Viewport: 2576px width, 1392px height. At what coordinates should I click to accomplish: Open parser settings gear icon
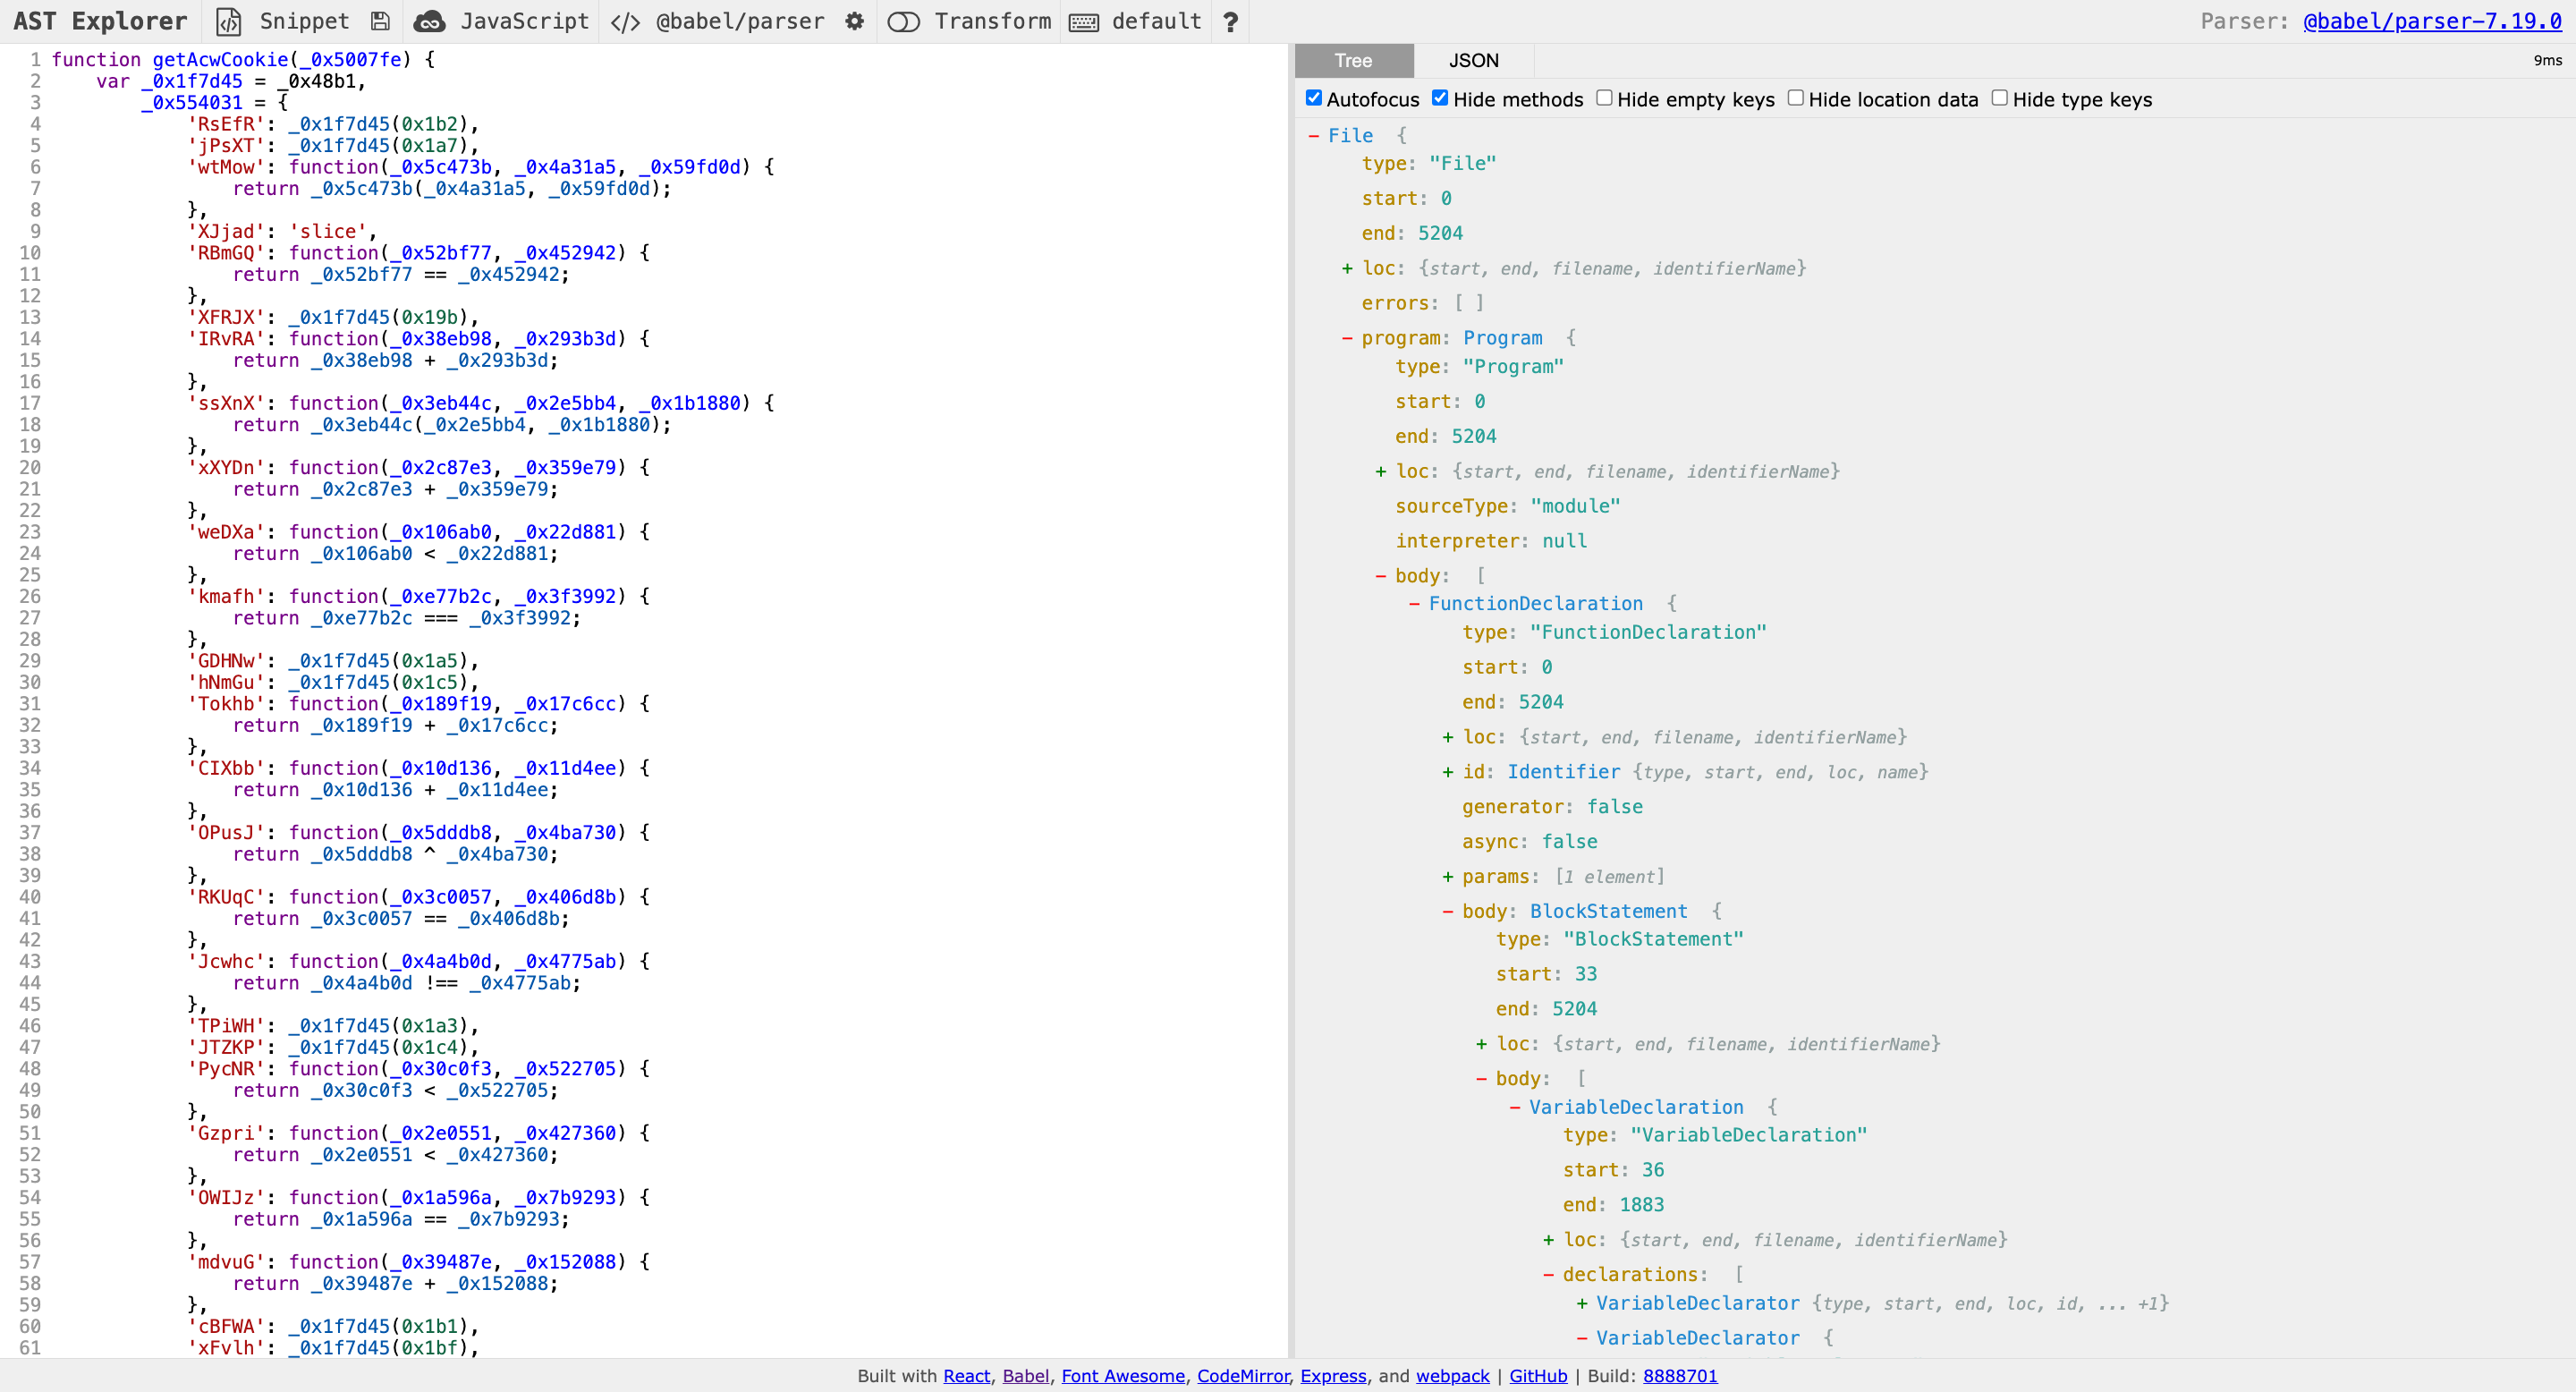[854, 21]
